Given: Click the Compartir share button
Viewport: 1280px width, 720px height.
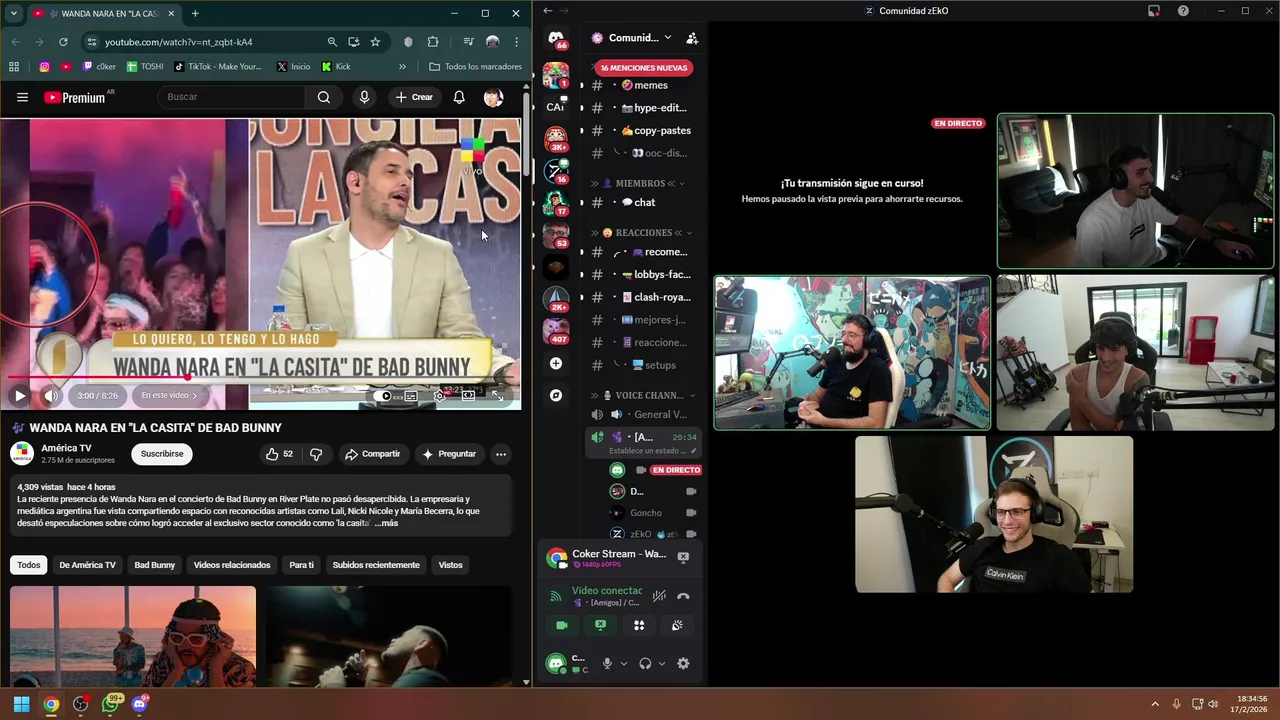Looking at the screenshot, I should coord(372,454).
